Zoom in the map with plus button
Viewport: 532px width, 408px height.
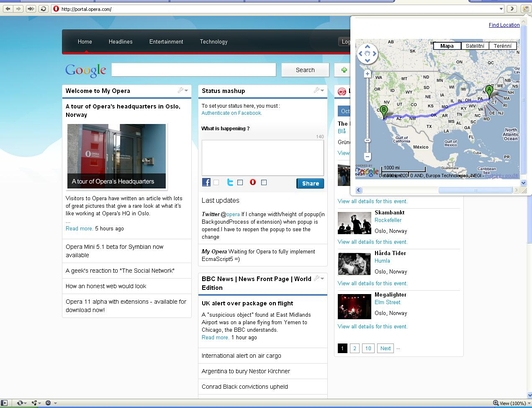[367, 74]
